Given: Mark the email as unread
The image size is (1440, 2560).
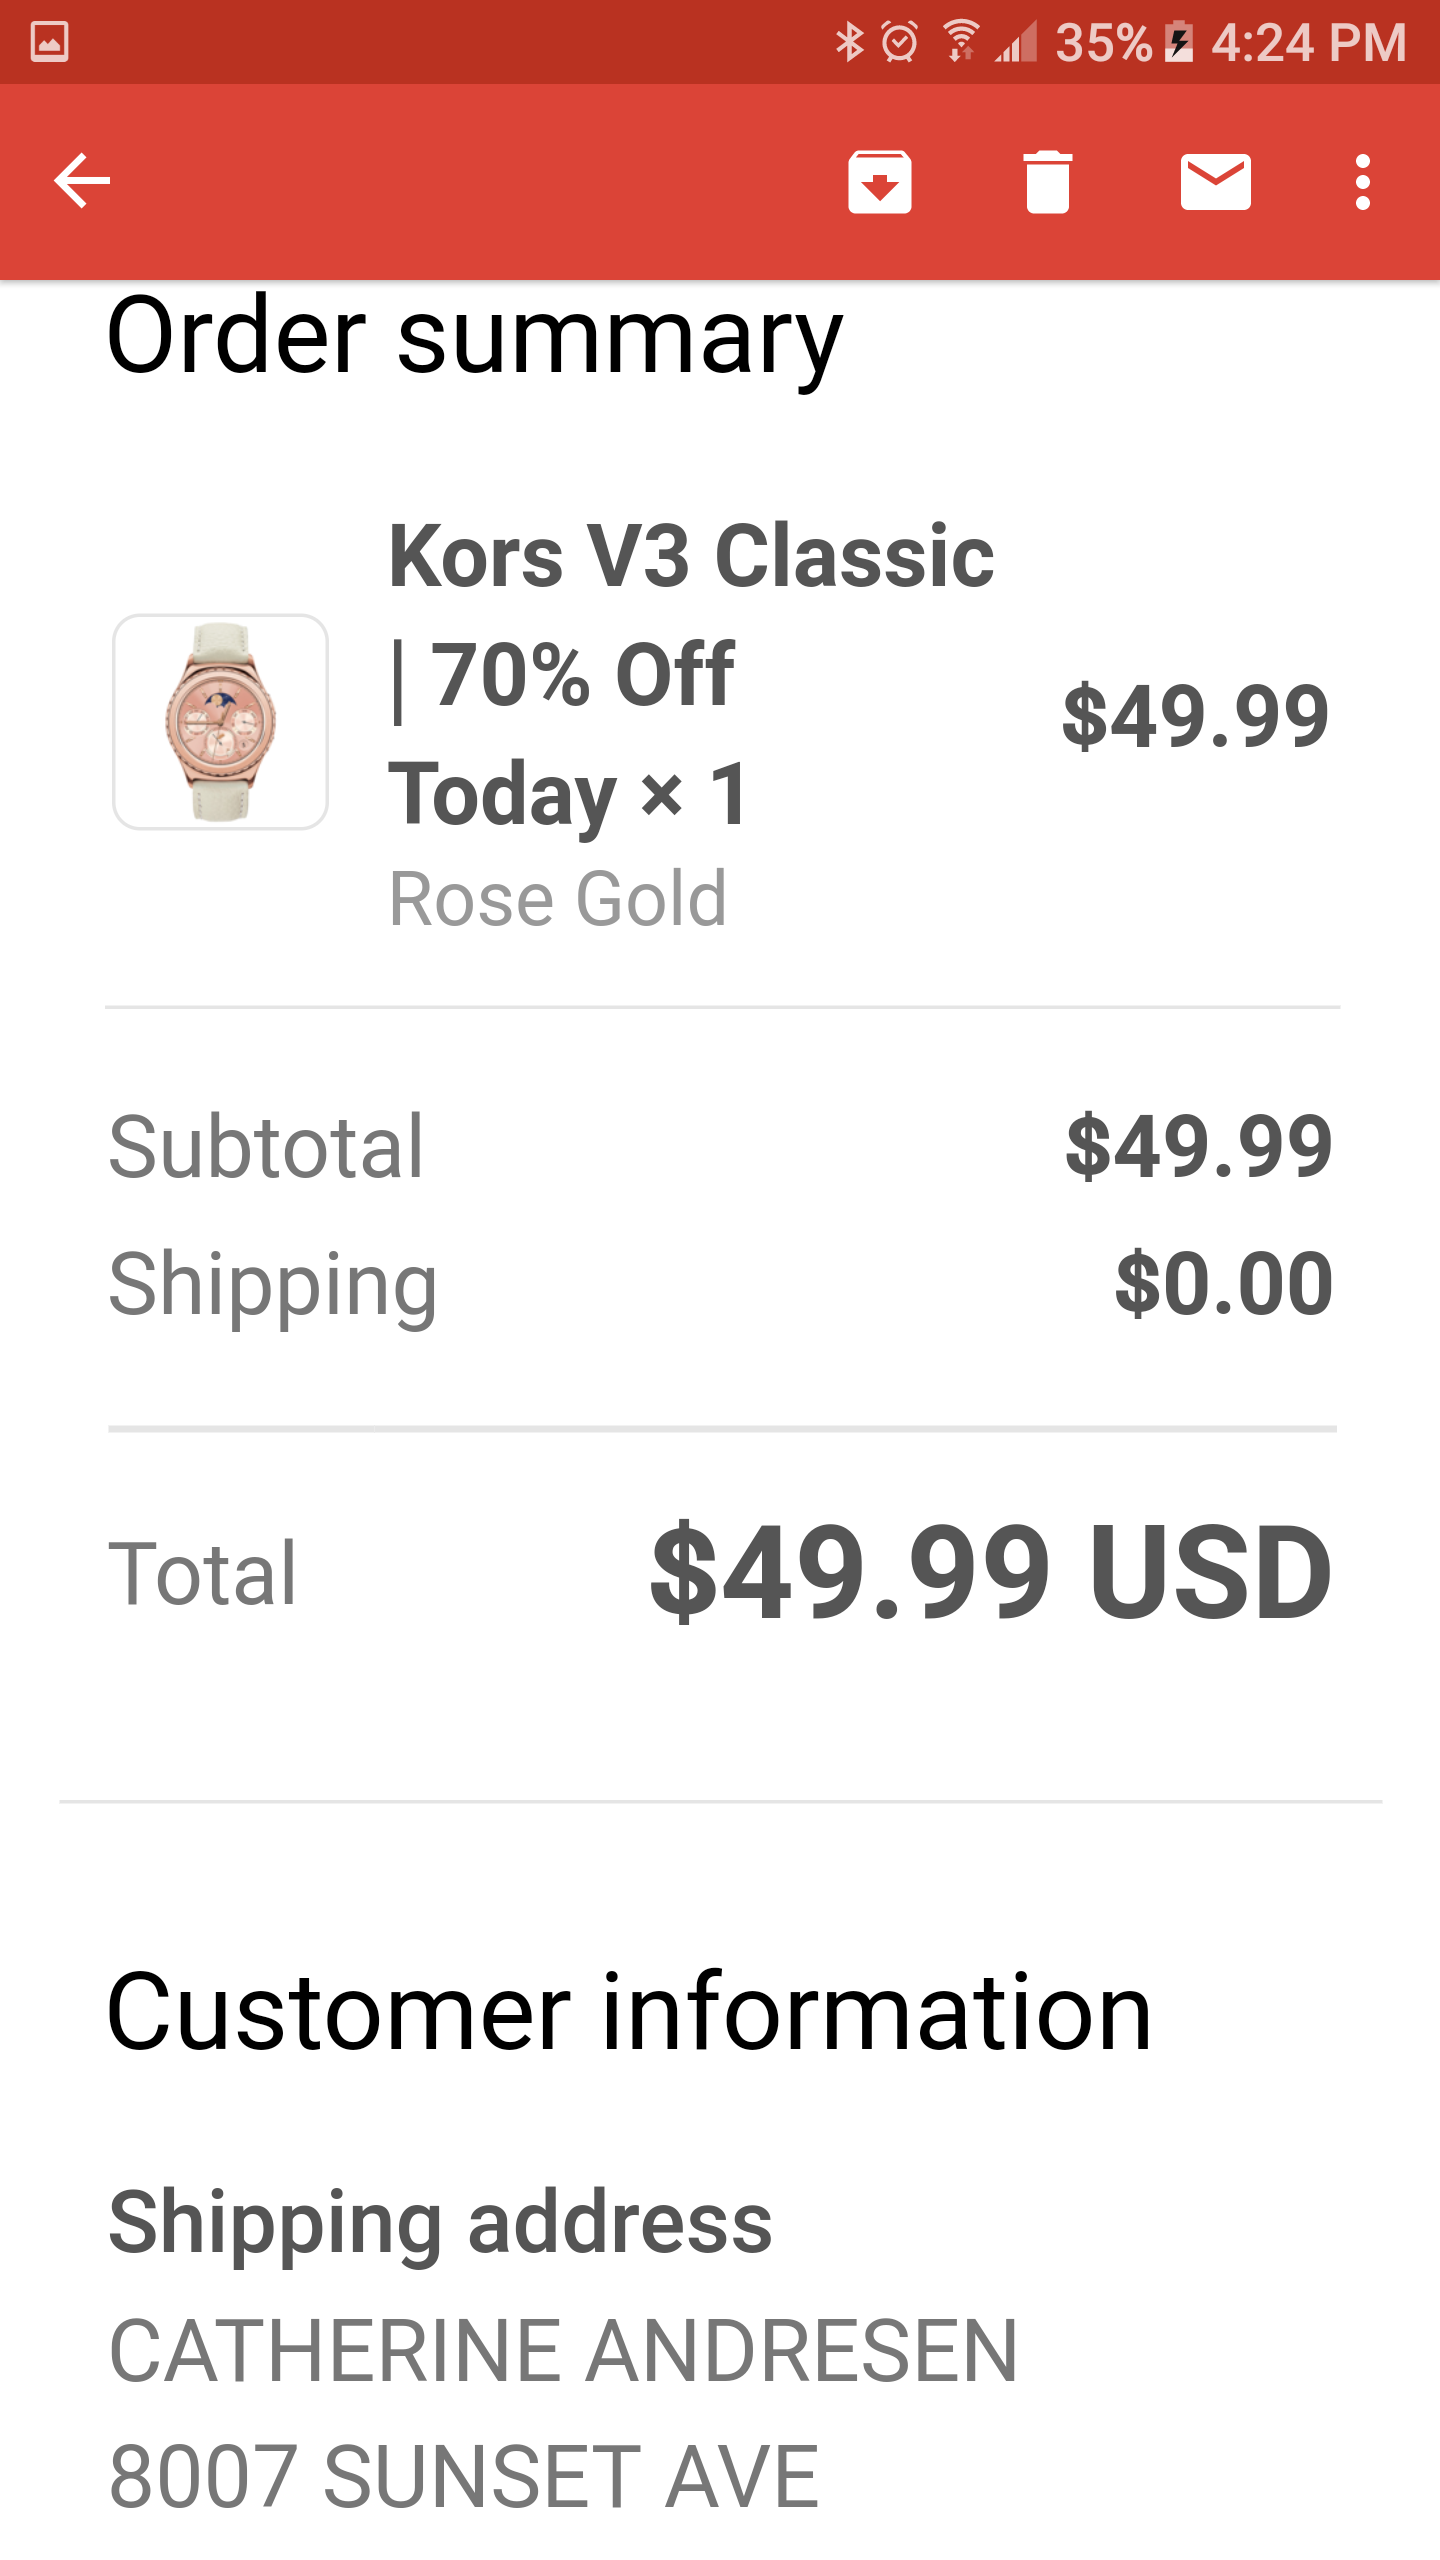Looking at the screenshot, I should click(1215, 181).
